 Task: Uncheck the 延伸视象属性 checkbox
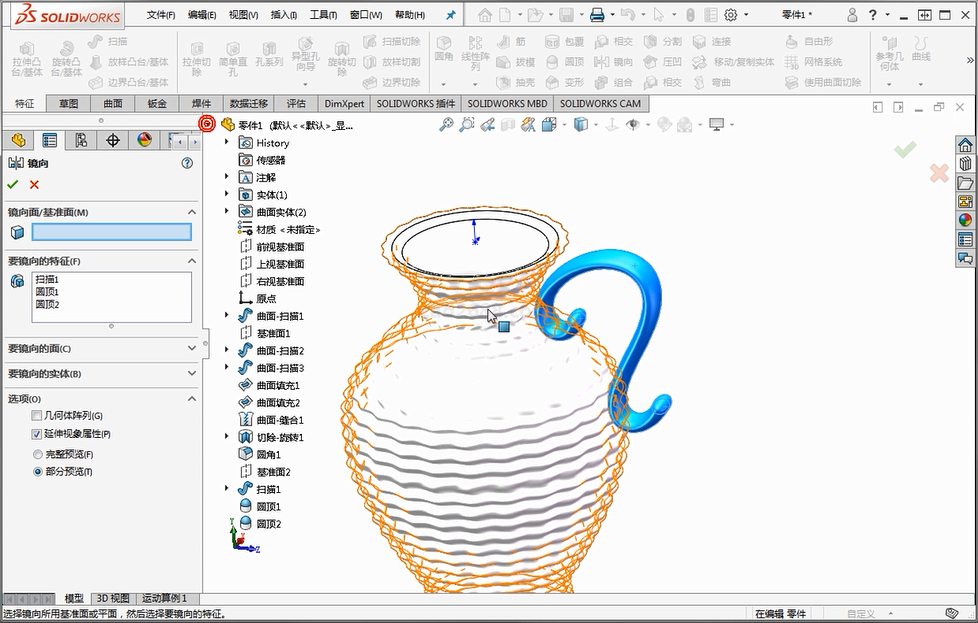click(x=37, y=434)
